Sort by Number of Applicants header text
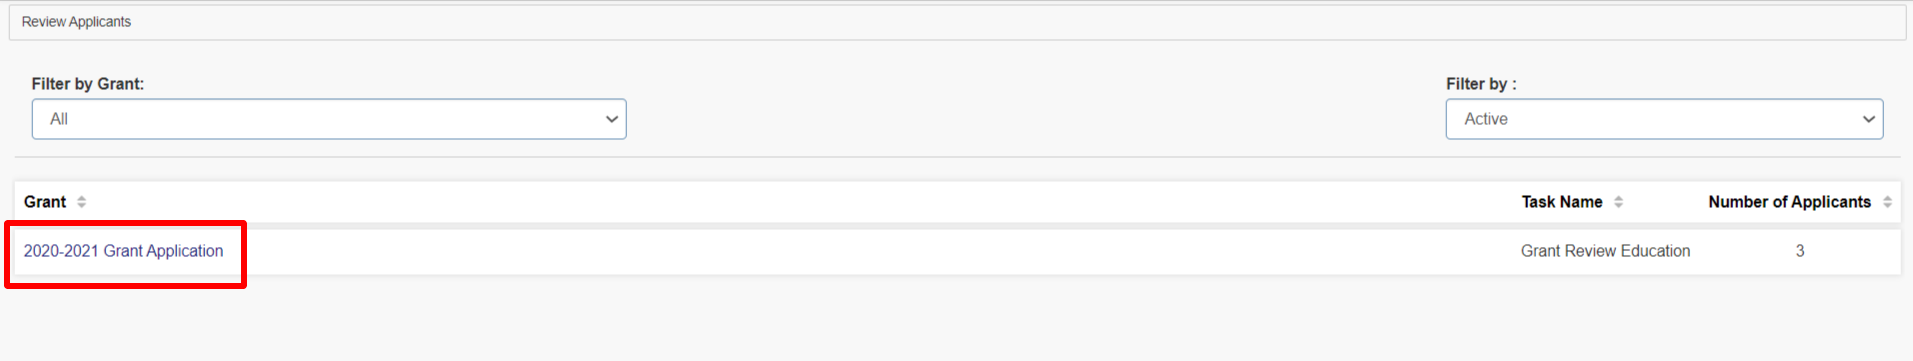This screenshot has height=361, width=1913. (x=1789, y=202)
